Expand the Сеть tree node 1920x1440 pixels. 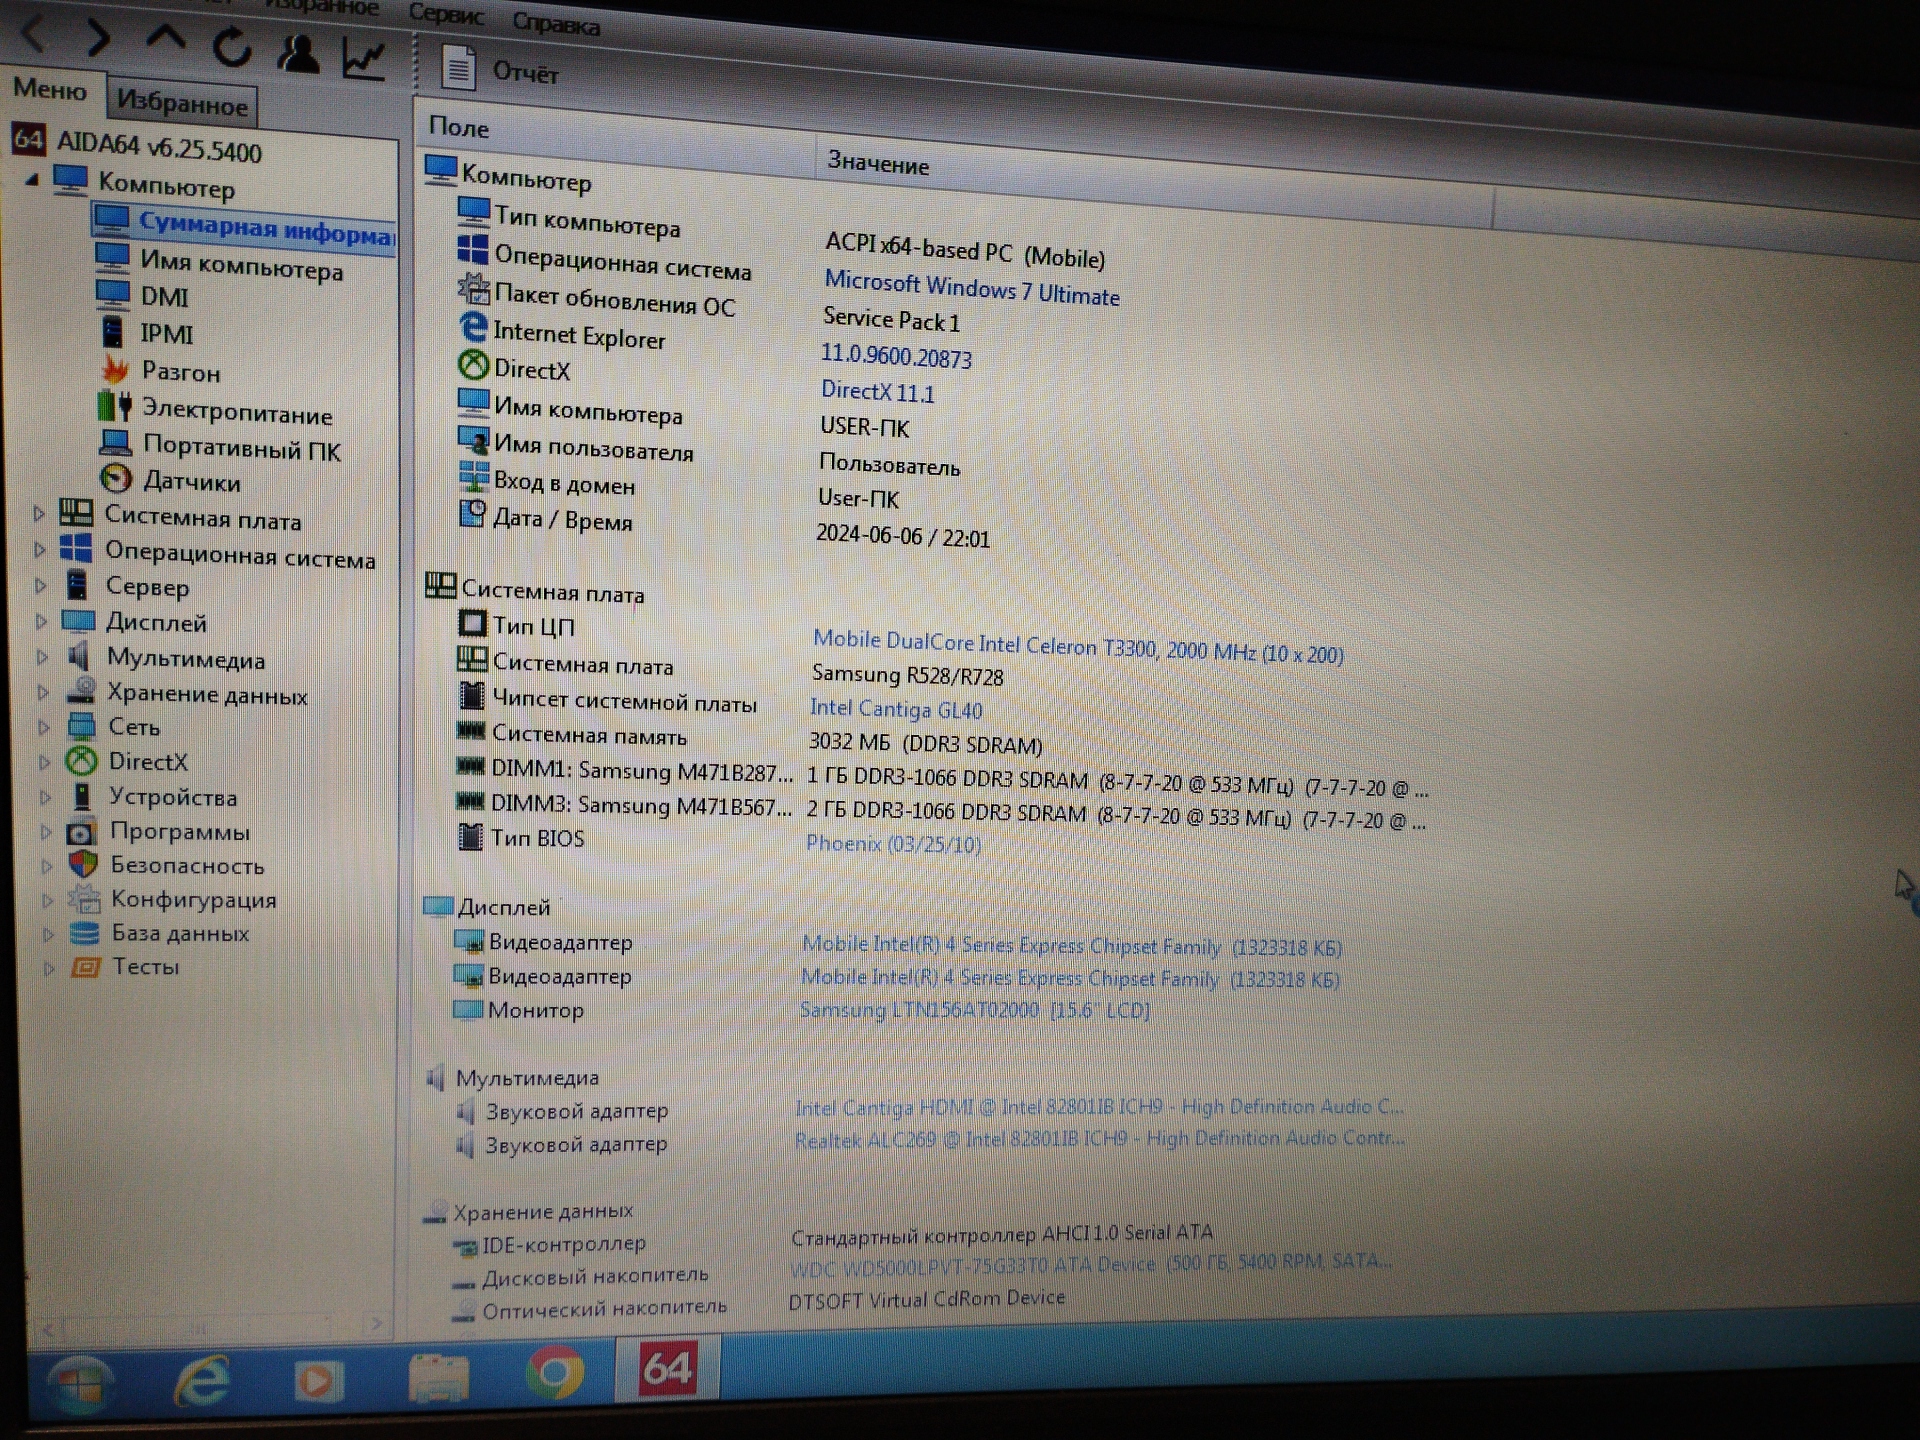tap(44, 727)
